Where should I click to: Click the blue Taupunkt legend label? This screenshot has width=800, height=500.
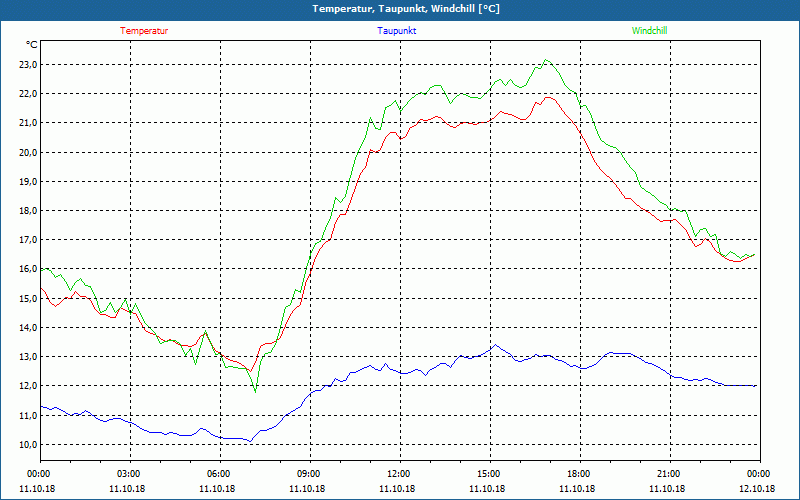point(396,31)
